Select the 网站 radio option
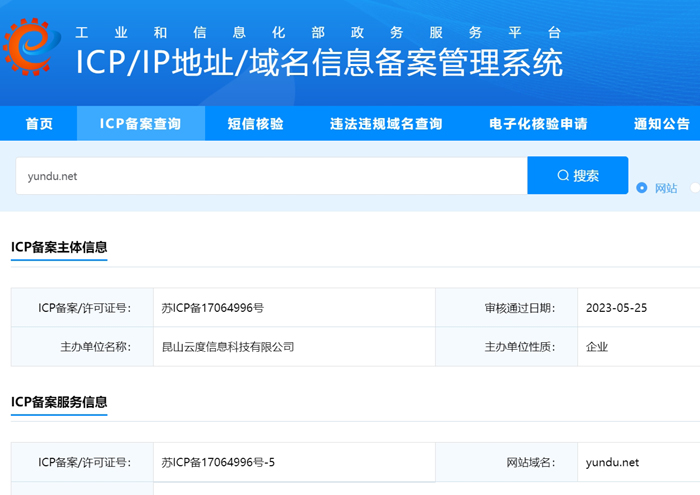The height and width of the screenshot is (495, 700). pyautogui.click(x=642, y=188)
